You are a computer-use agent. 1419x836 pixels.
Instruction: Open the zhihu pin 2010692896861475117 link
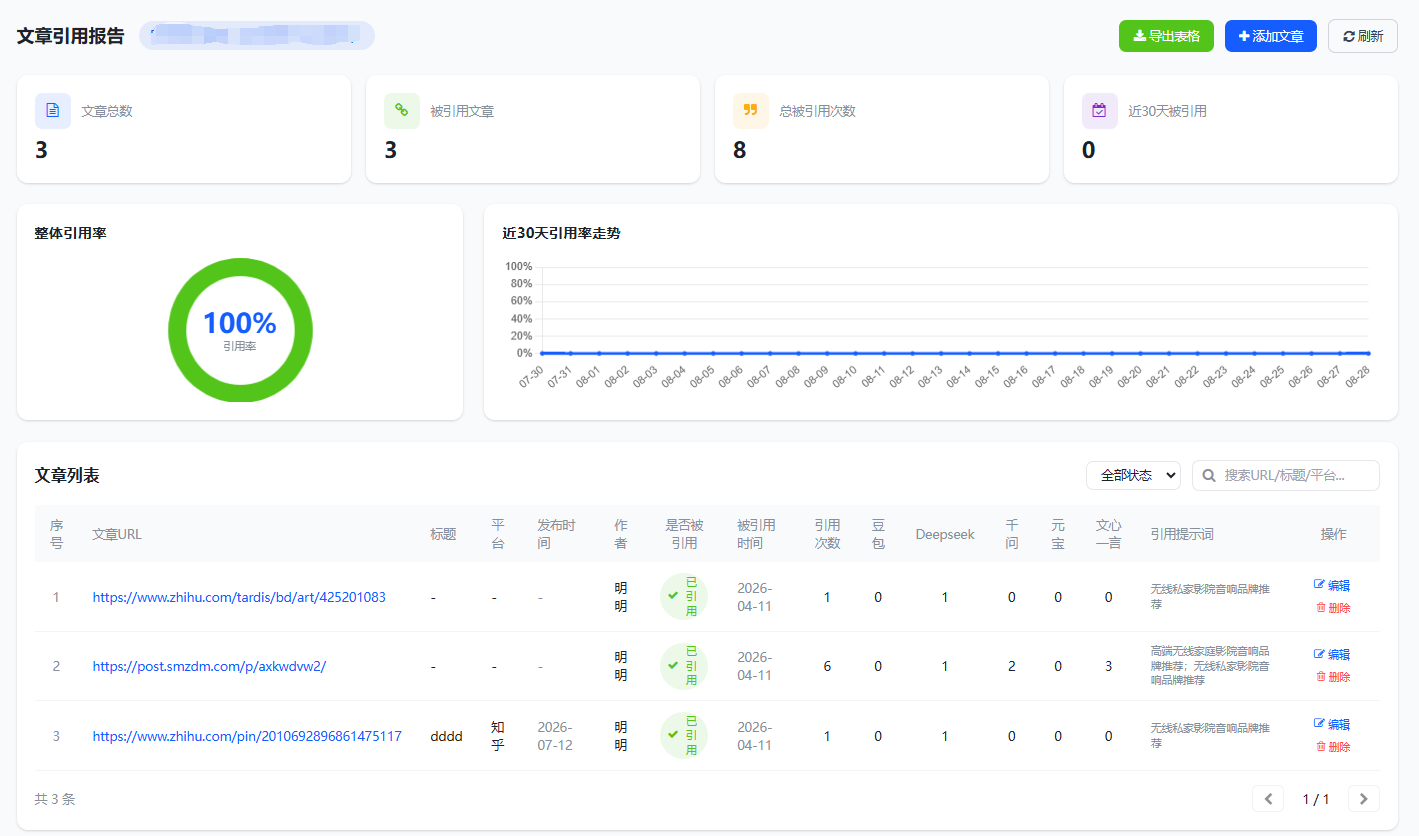click(247, 736)
